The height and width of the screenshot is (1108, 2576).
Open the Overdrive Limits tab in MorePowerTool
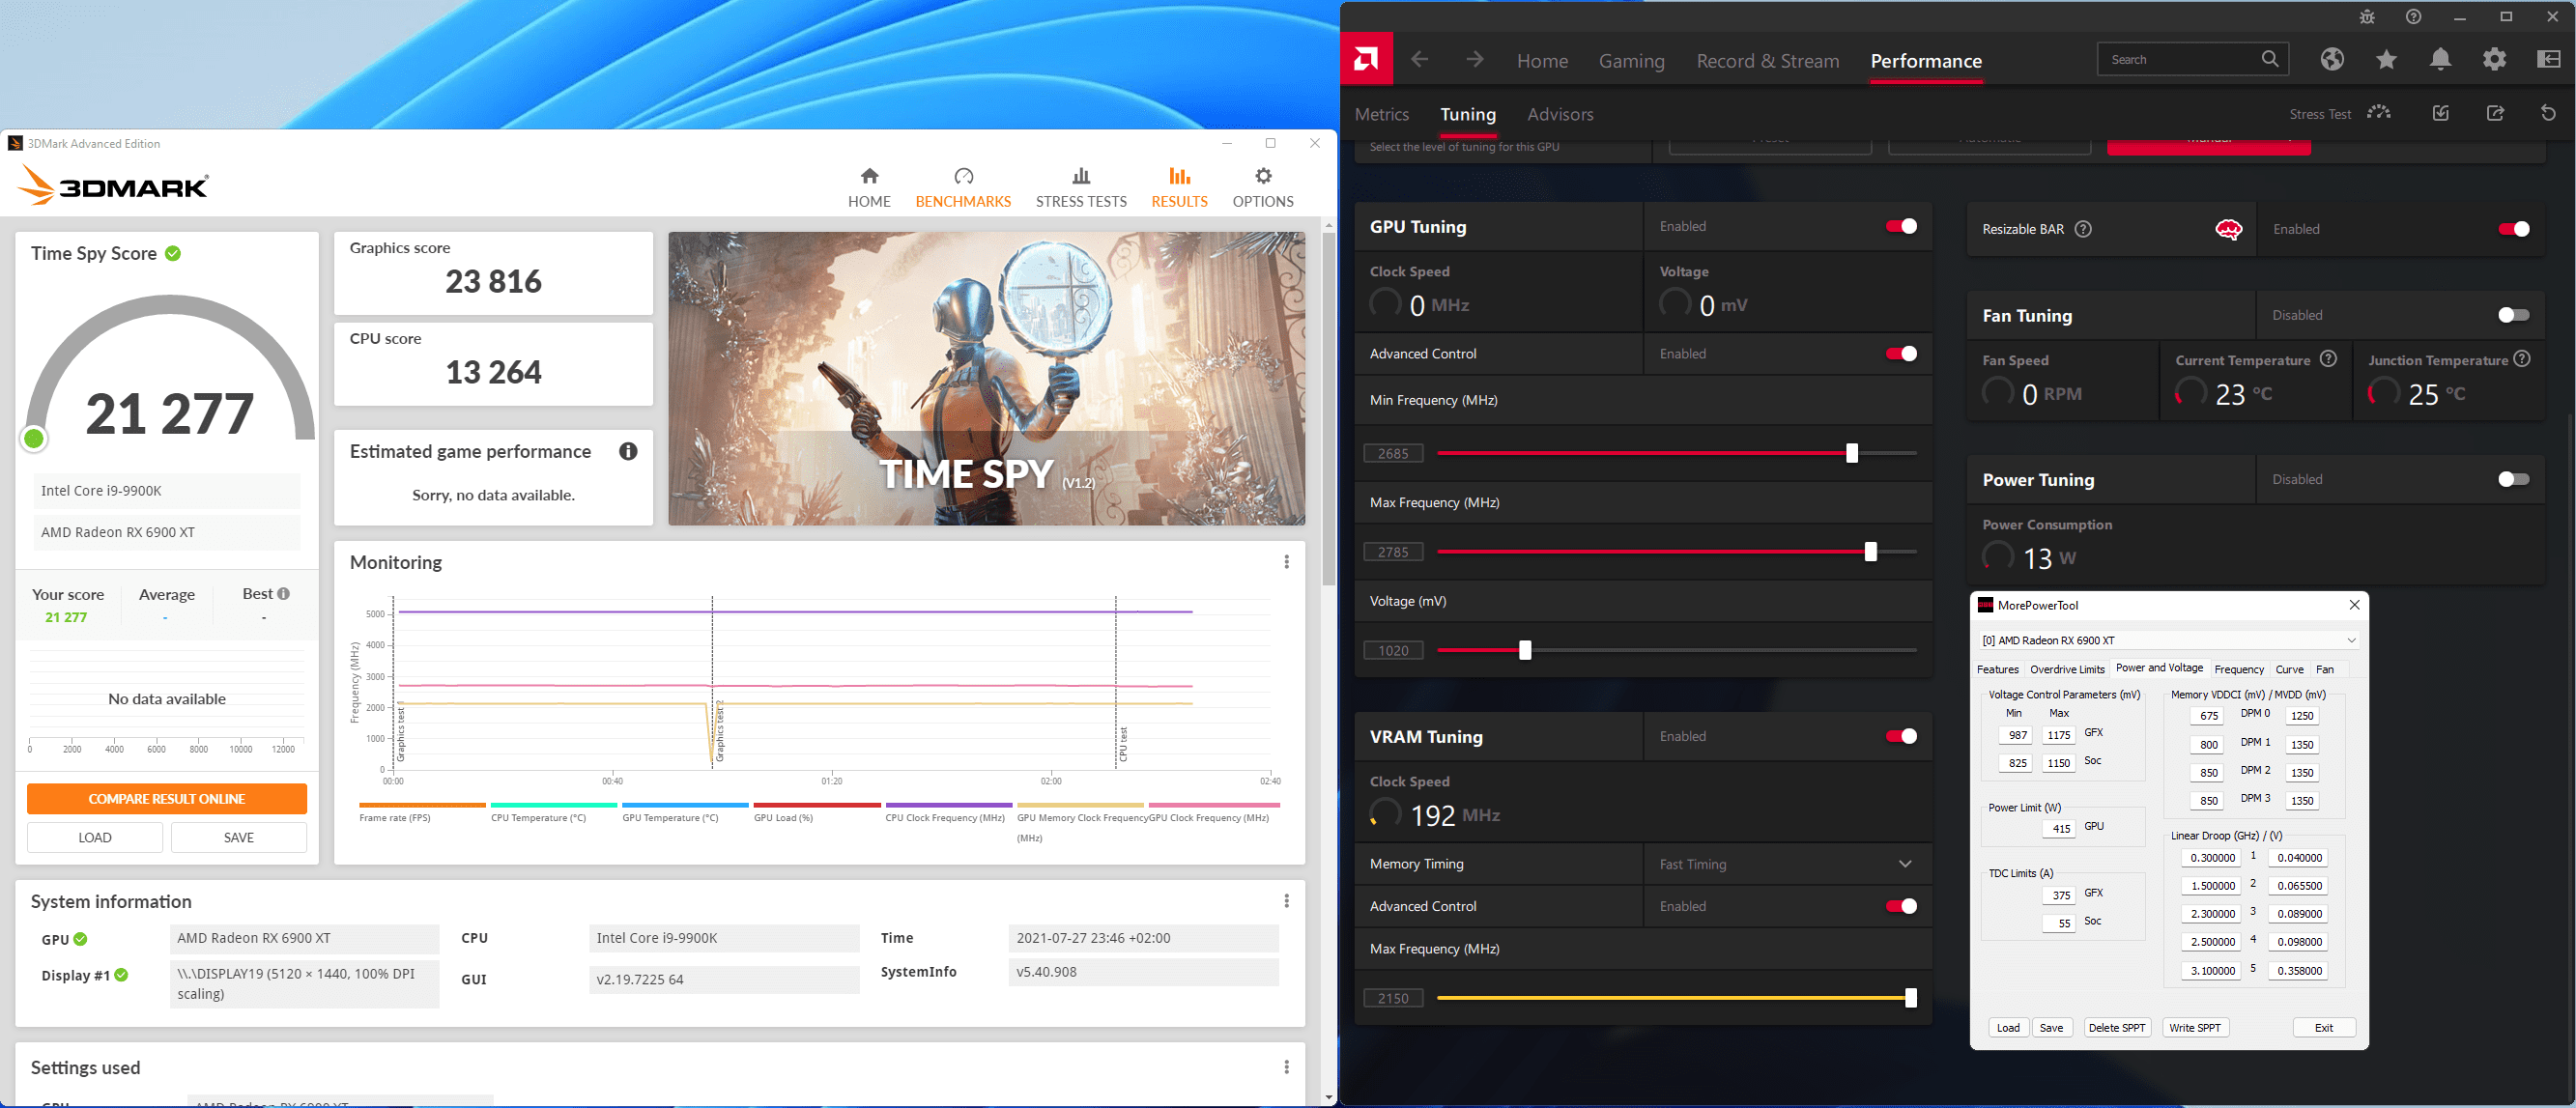pos(2066,669)
